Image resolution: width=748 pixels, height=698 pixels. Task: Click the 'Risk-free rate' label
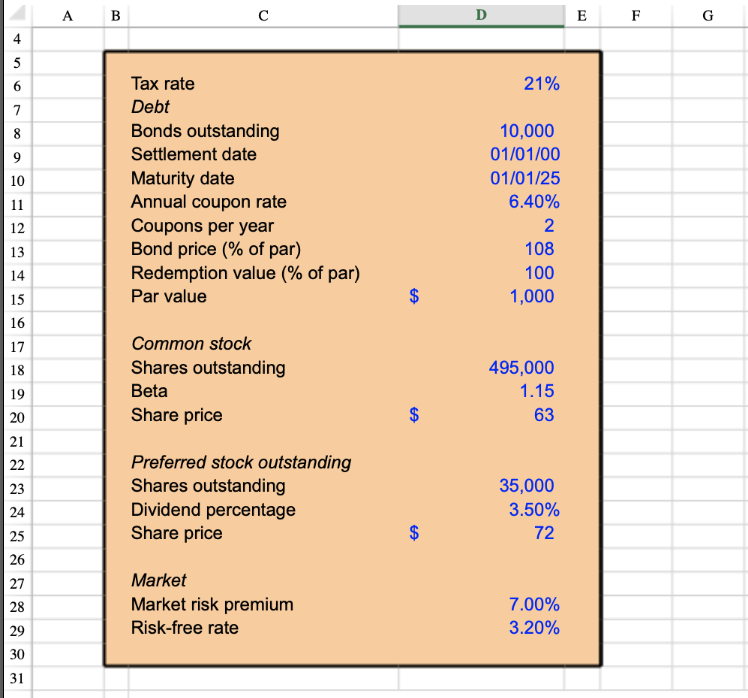[185, 627]
